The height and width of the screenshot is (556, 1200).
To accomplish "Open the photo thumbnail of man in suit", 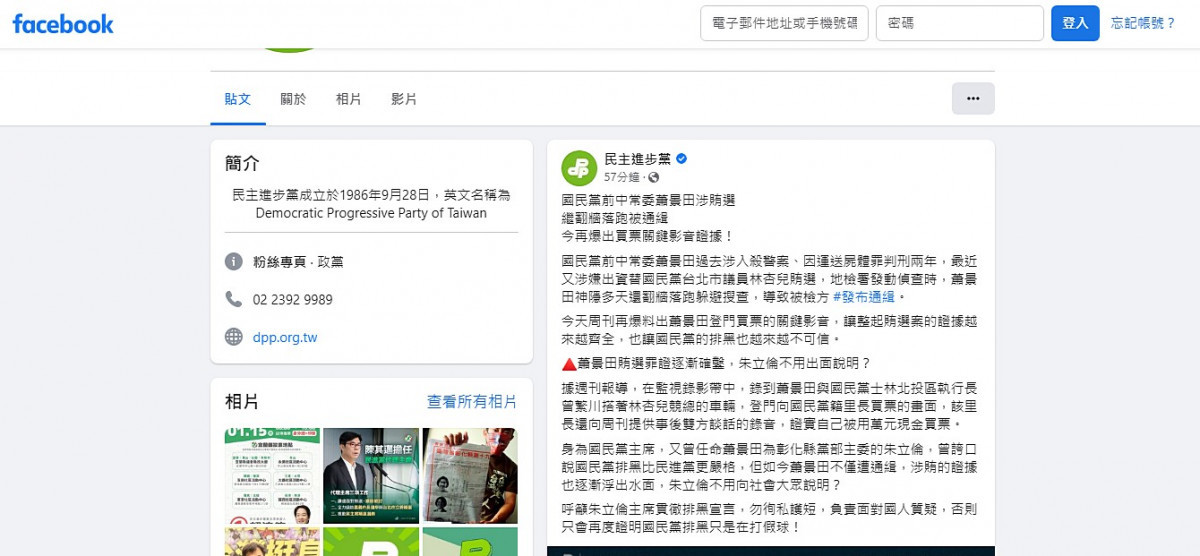I will [x=371, y=476].
